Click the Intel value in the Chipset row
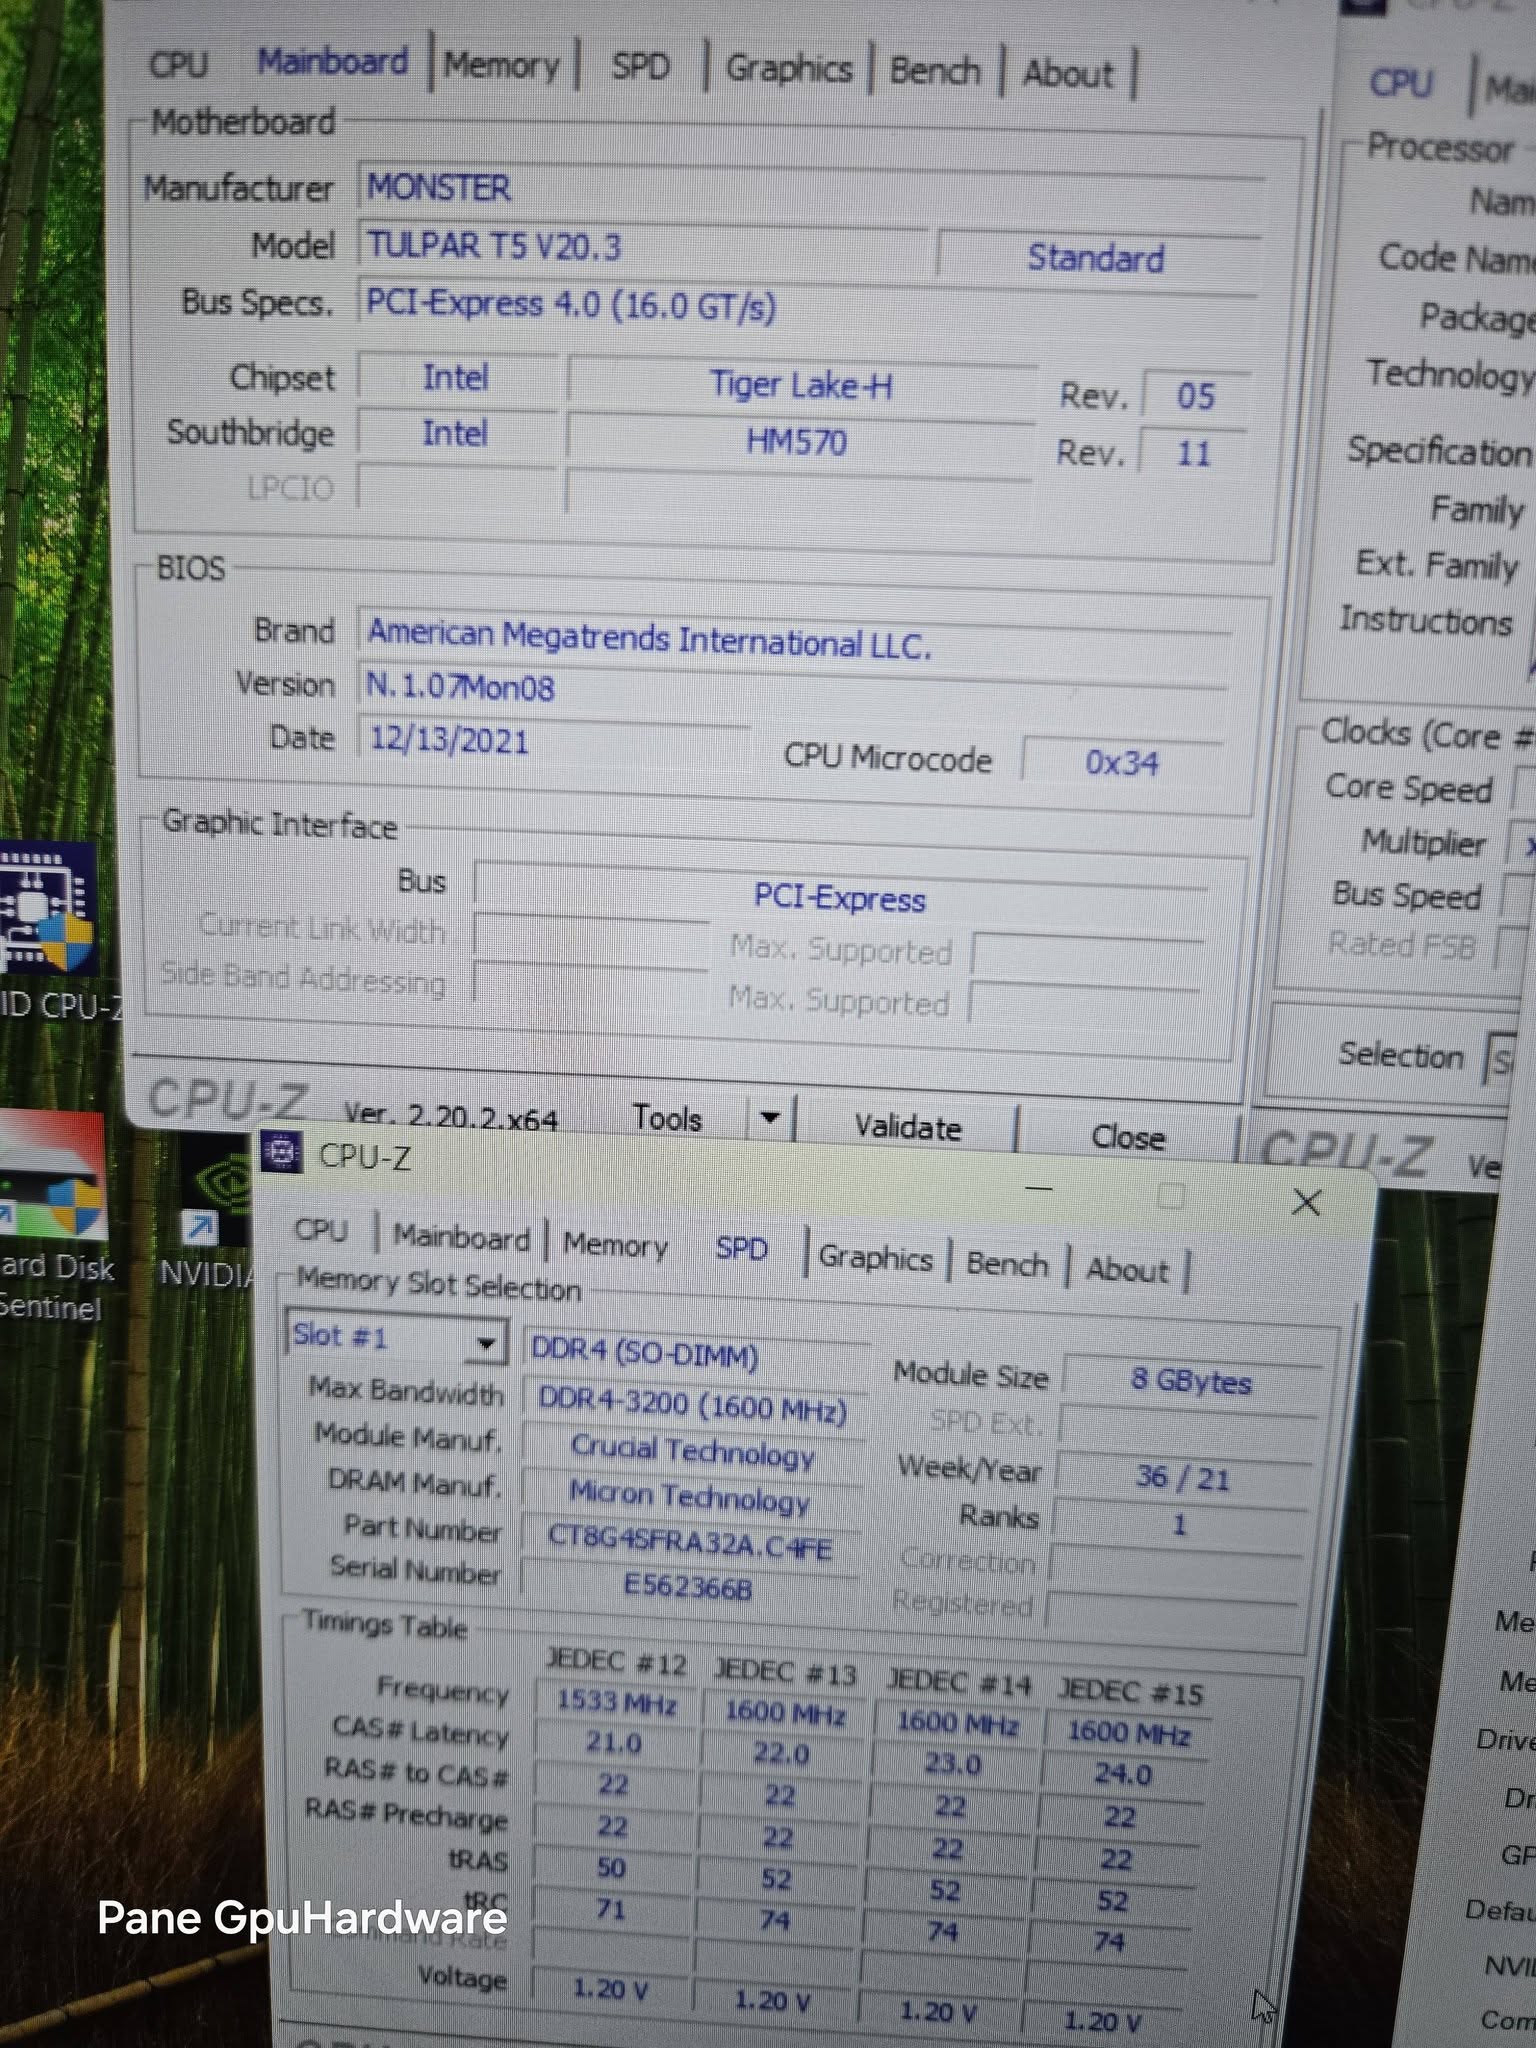 pos(456,378)
